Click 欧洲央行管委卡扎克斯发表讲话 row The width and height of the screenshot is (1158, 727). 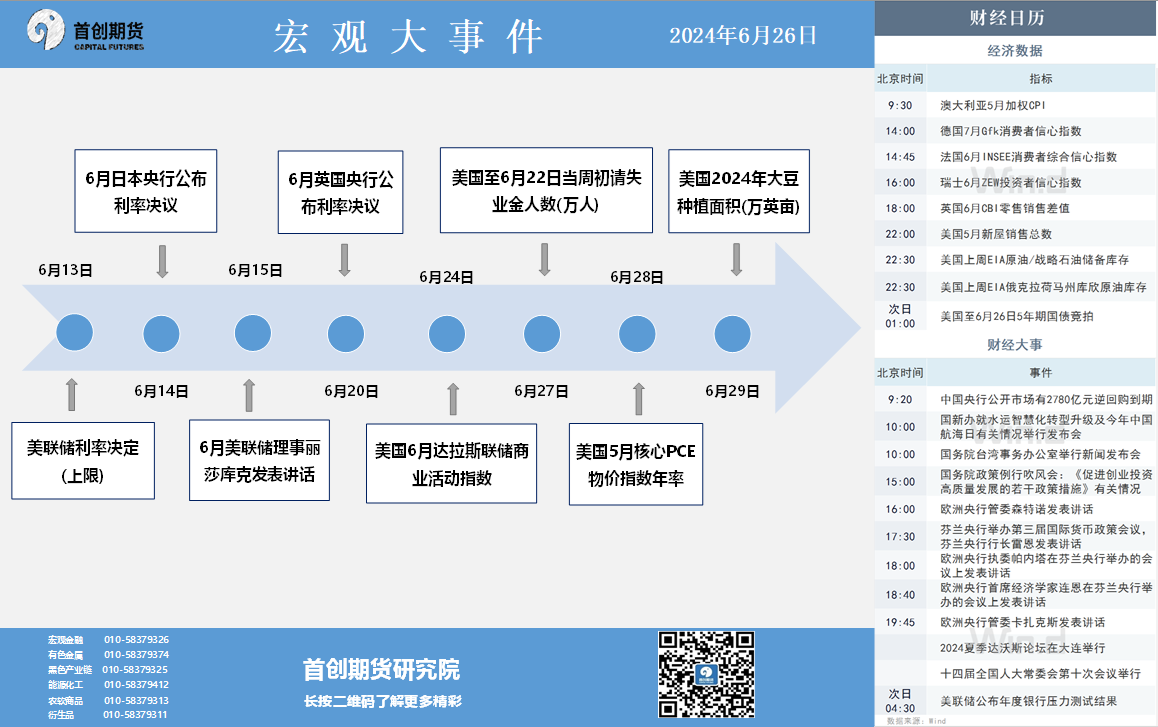coord(1015,622)
